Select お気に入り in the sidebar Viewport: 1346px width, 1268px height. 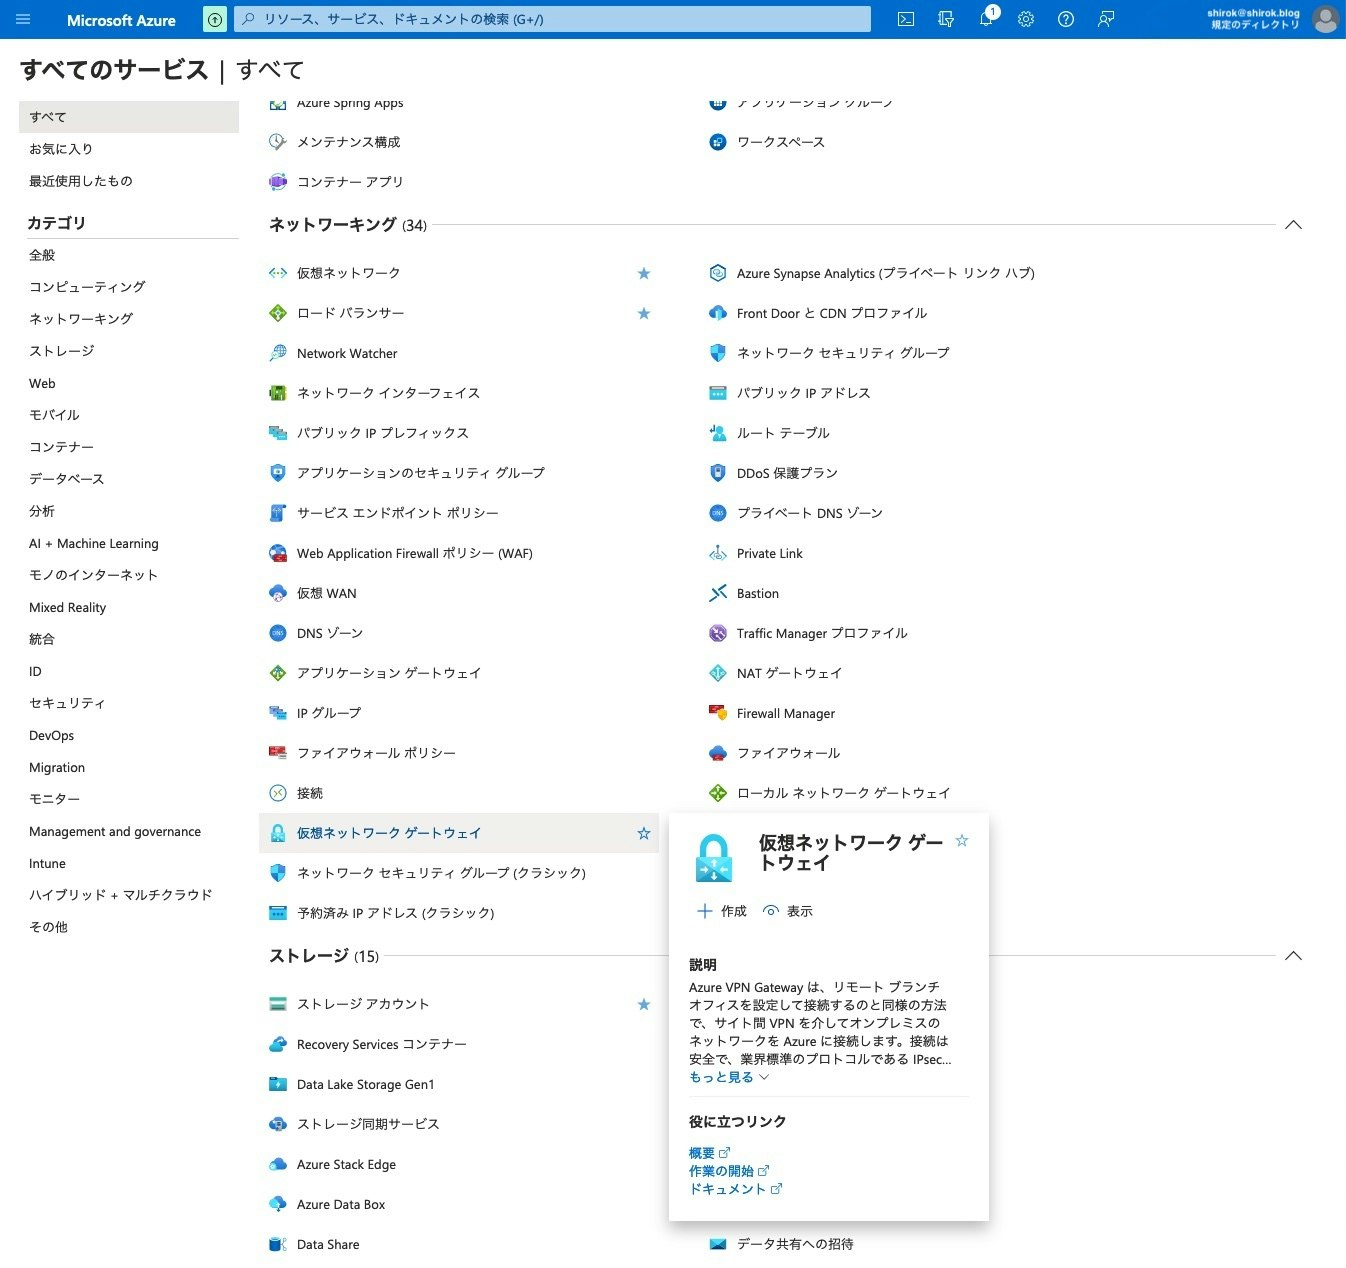(61, 149)
